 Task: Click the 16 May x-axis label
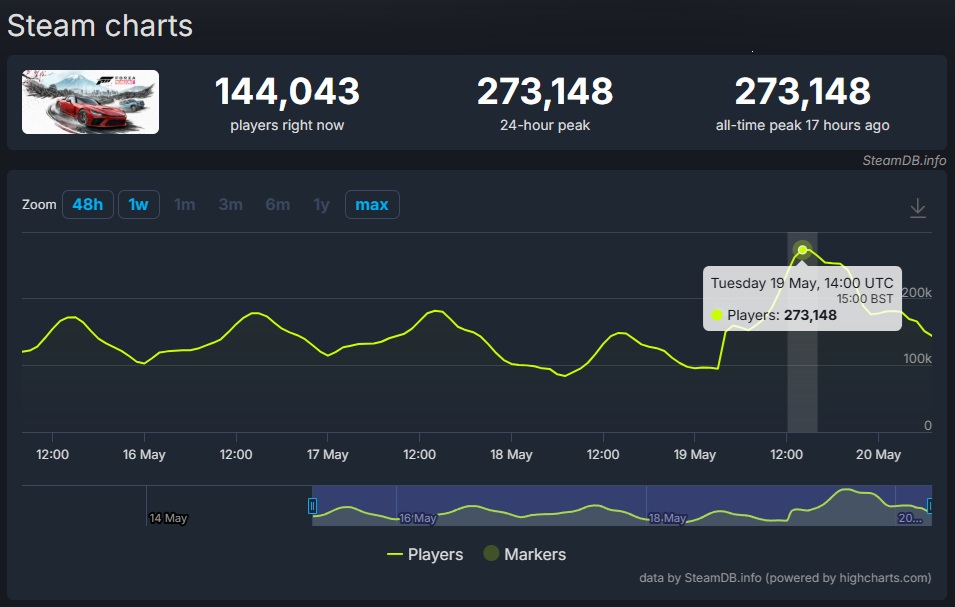144,455
